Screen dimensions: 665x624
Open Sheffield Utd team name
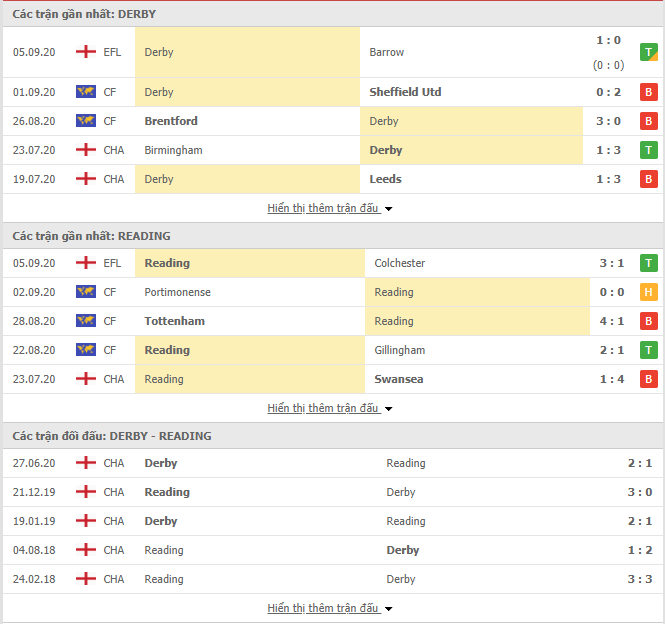[x=405, y=92]
